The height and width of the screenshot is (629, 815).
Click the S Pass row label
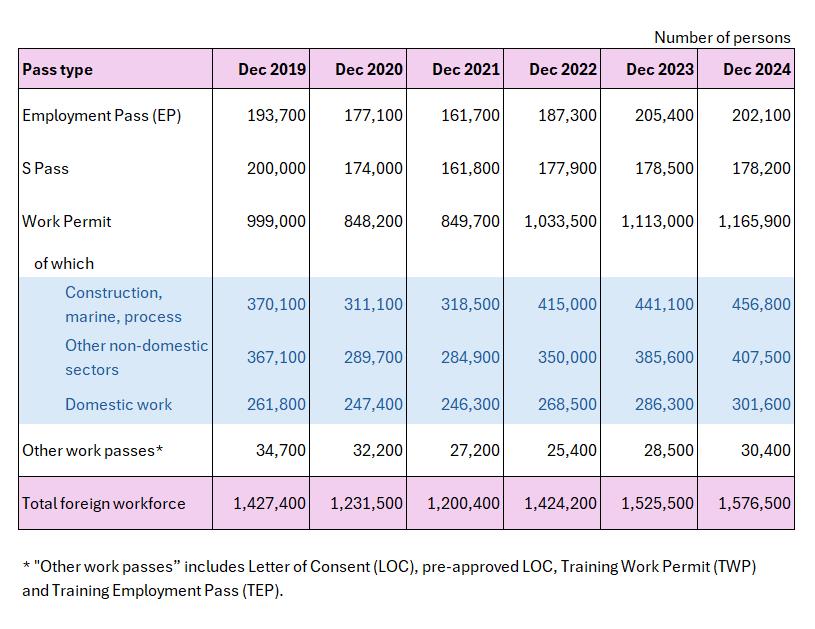tap(46, 168)
